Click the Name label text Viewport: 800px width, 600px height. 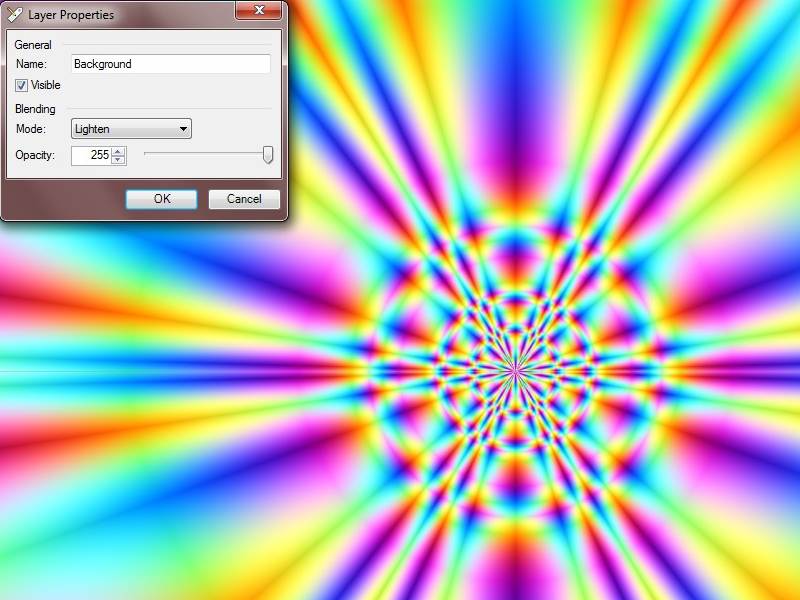tap(31, 64)
